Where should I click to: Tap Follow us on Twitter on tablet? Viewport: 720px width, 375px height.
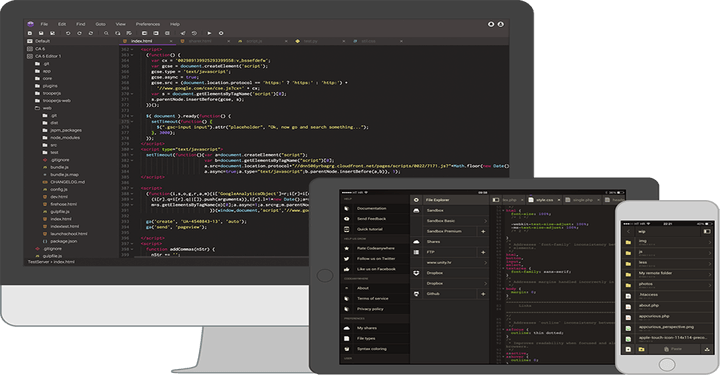tap(376, 259)
